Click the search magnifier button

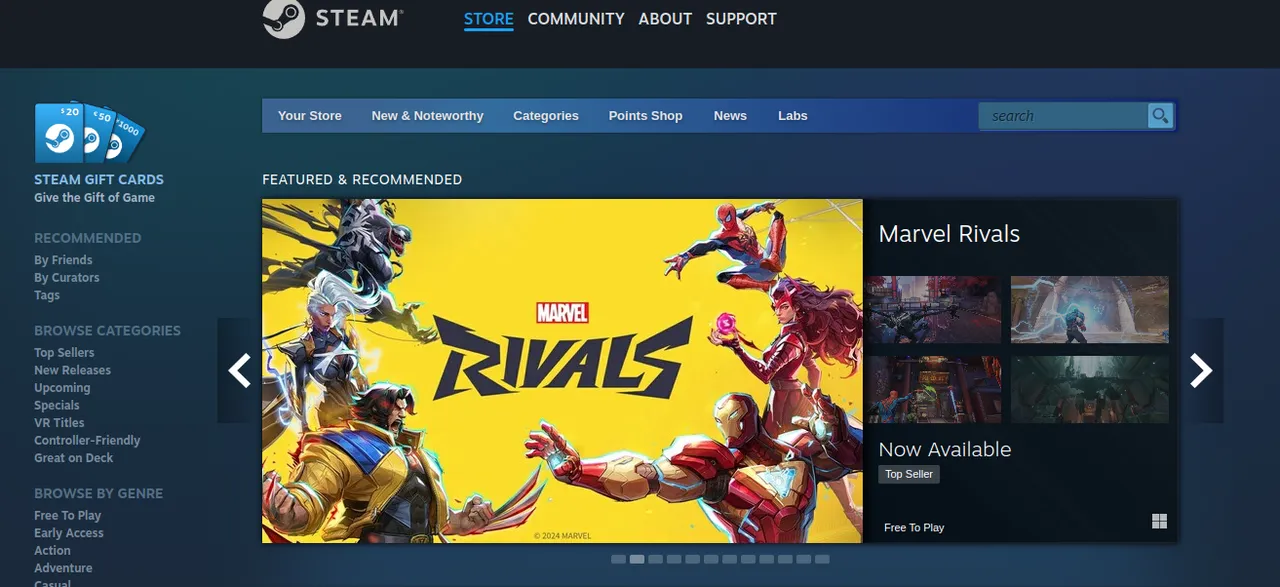click(1160, 116)
